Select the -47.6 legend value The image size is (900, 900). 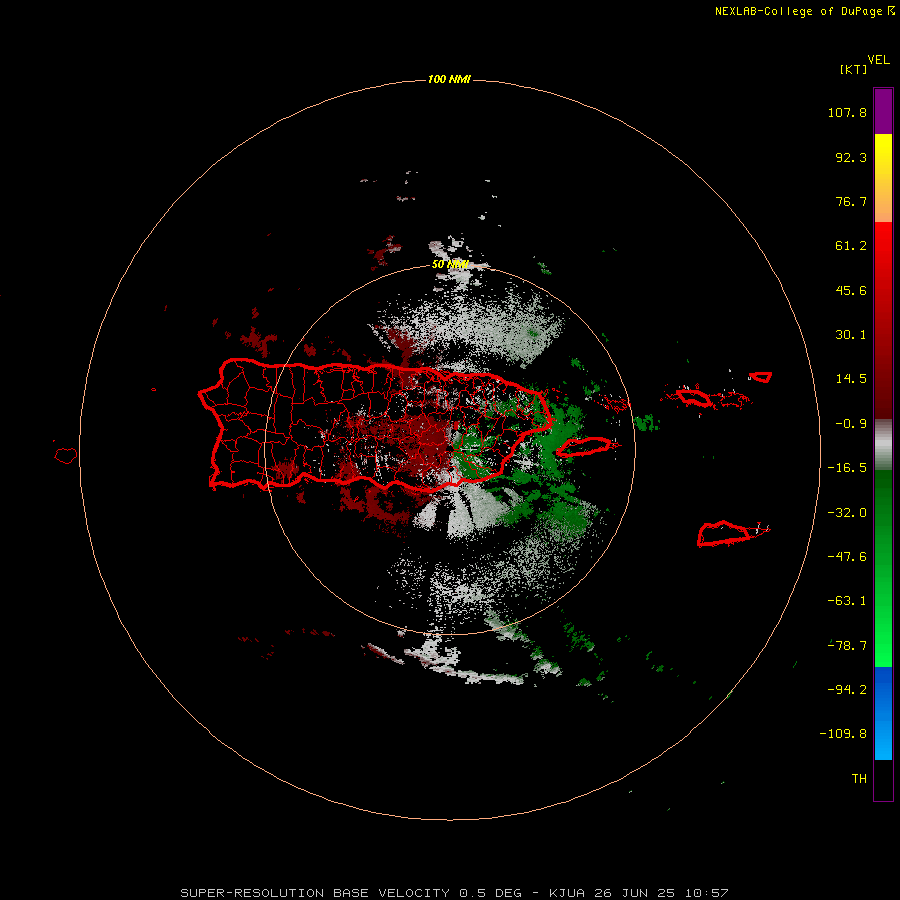click(847, 557)
